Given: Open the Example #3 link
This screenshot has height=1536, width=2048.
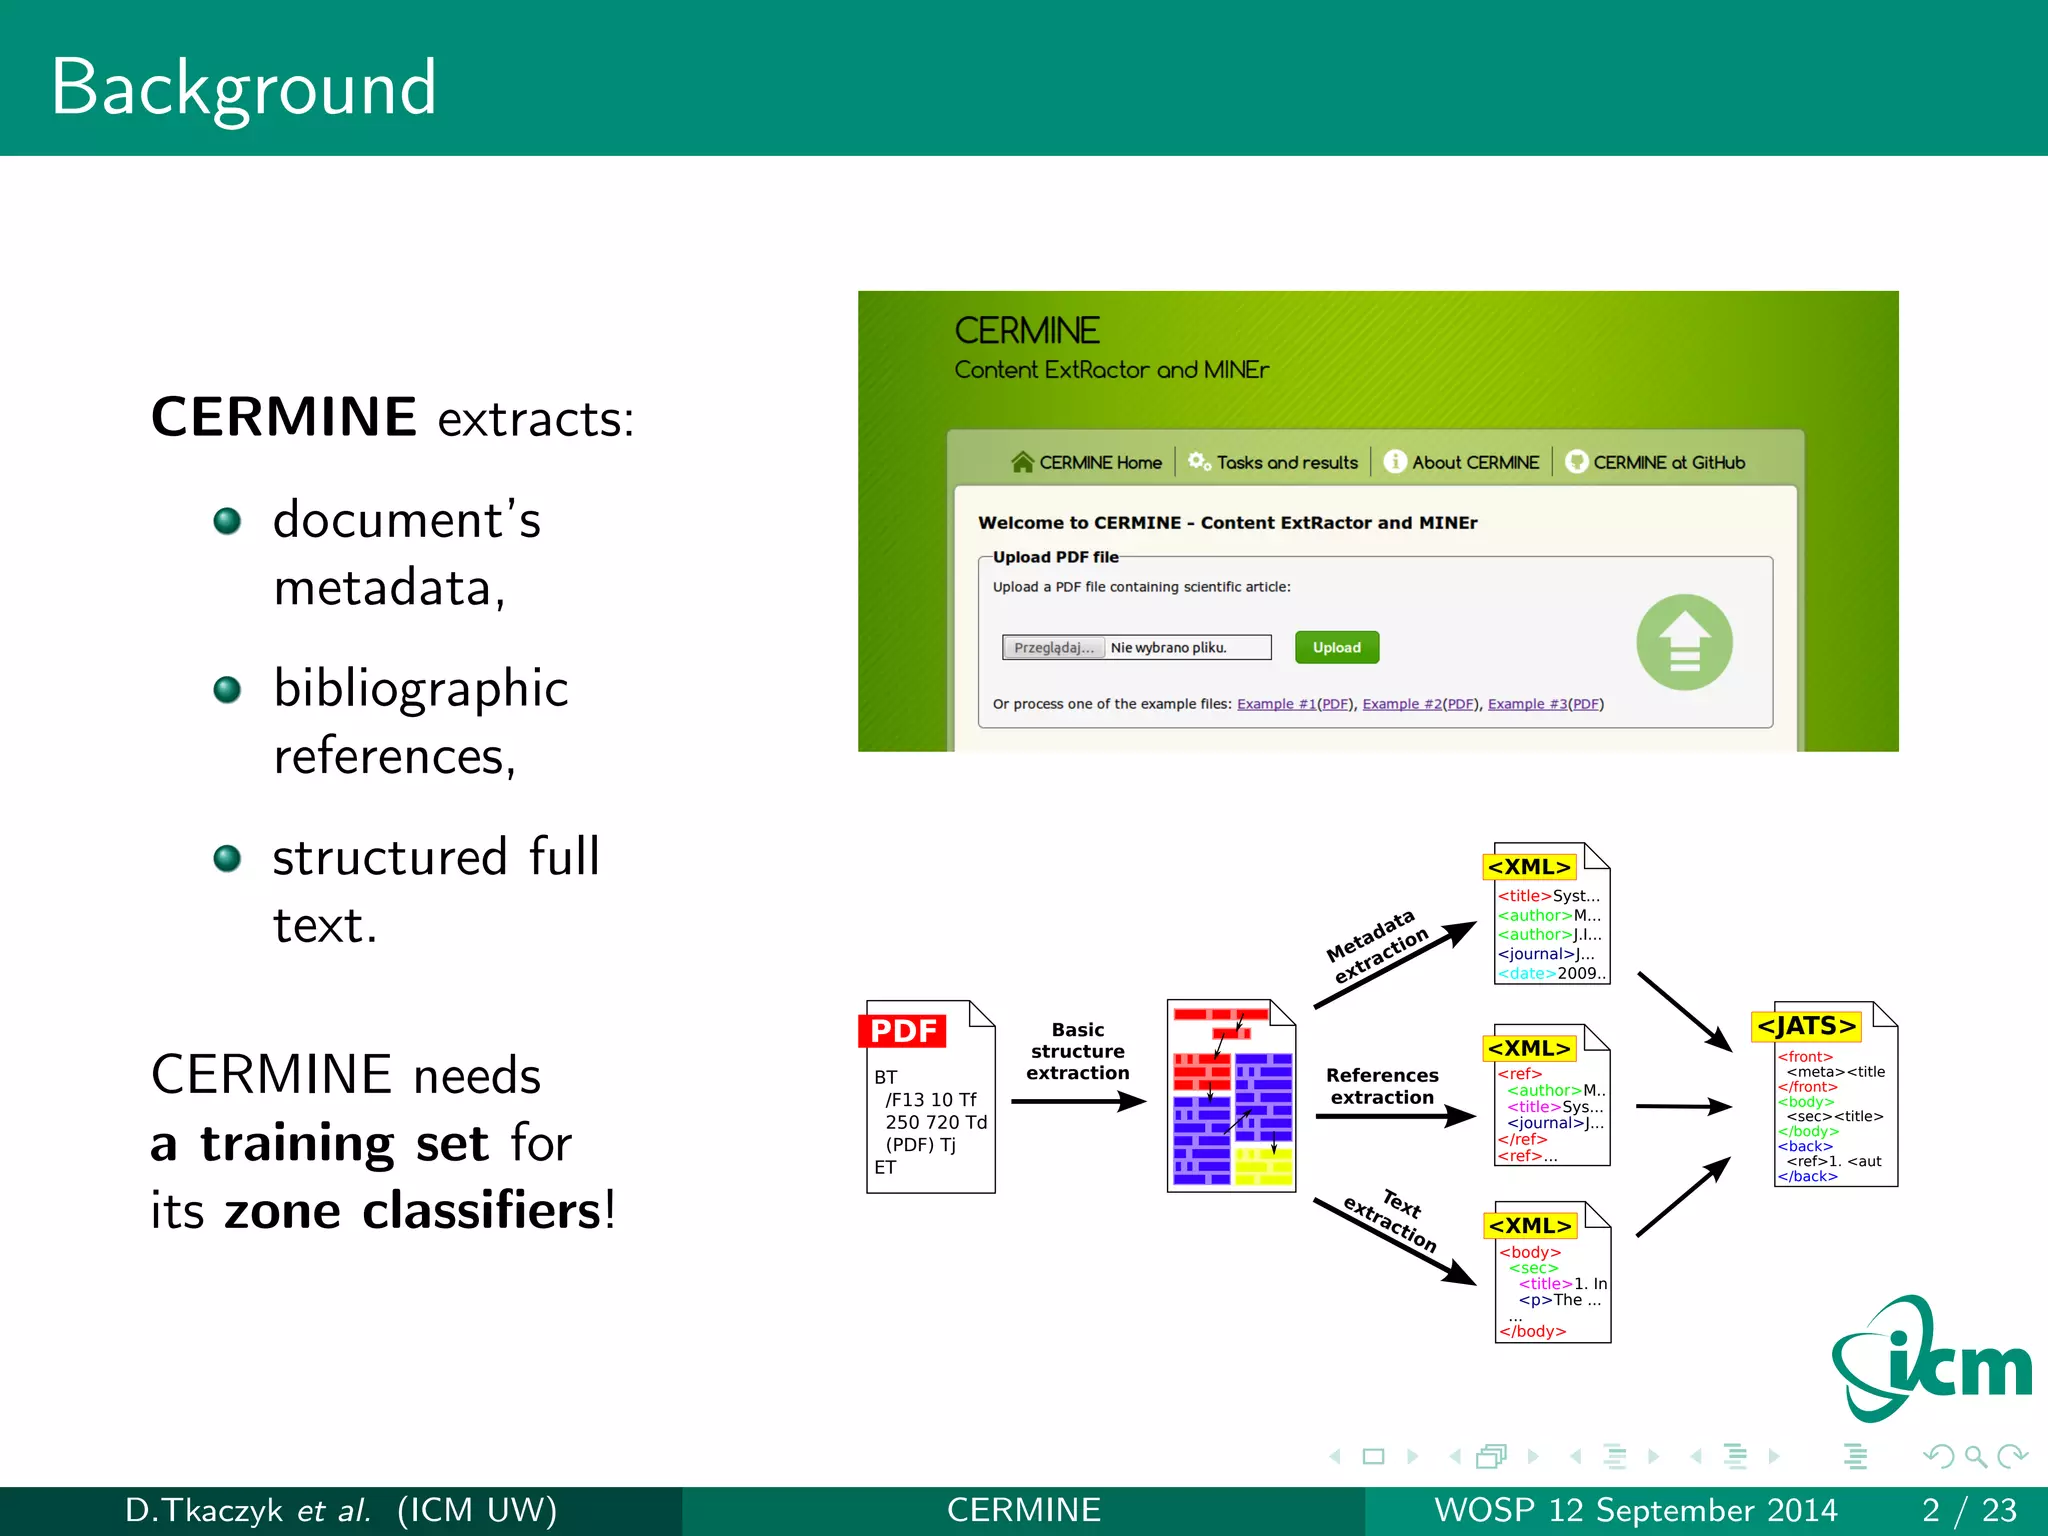Looking at the screenshot, I should click(1527, 704).
